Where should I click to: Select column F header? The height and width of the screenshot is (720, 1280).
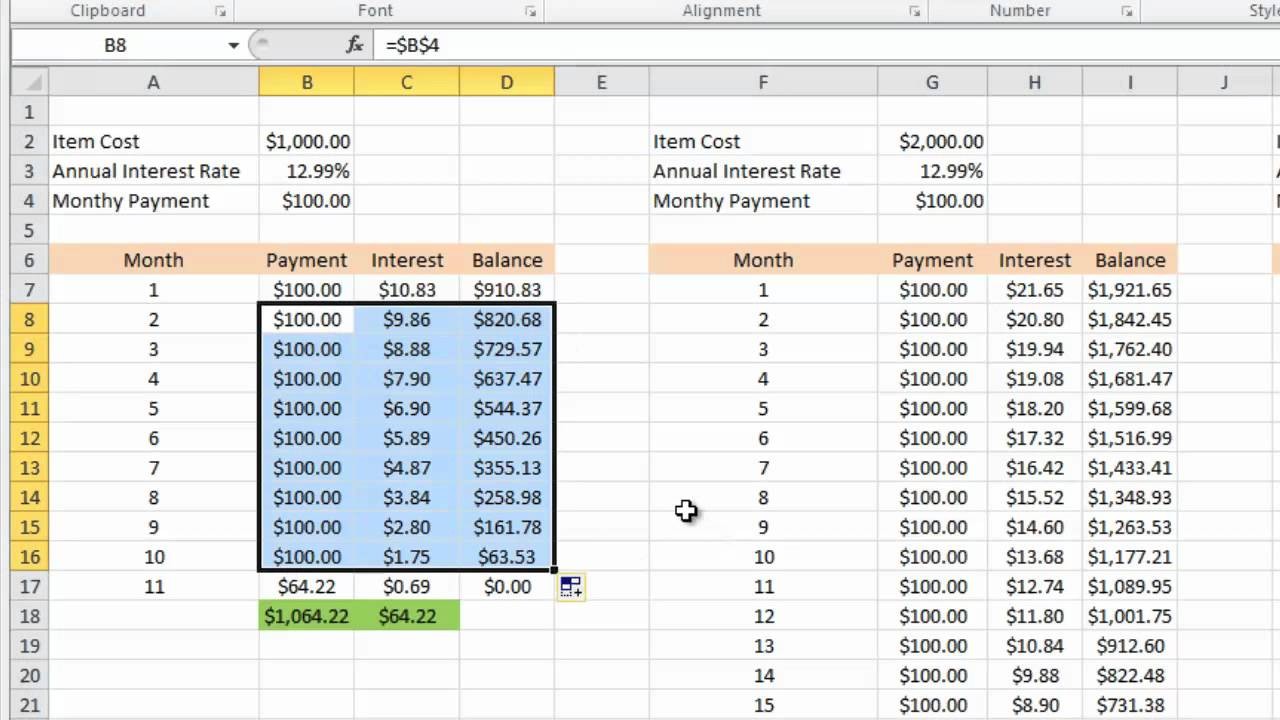[763, 83]
